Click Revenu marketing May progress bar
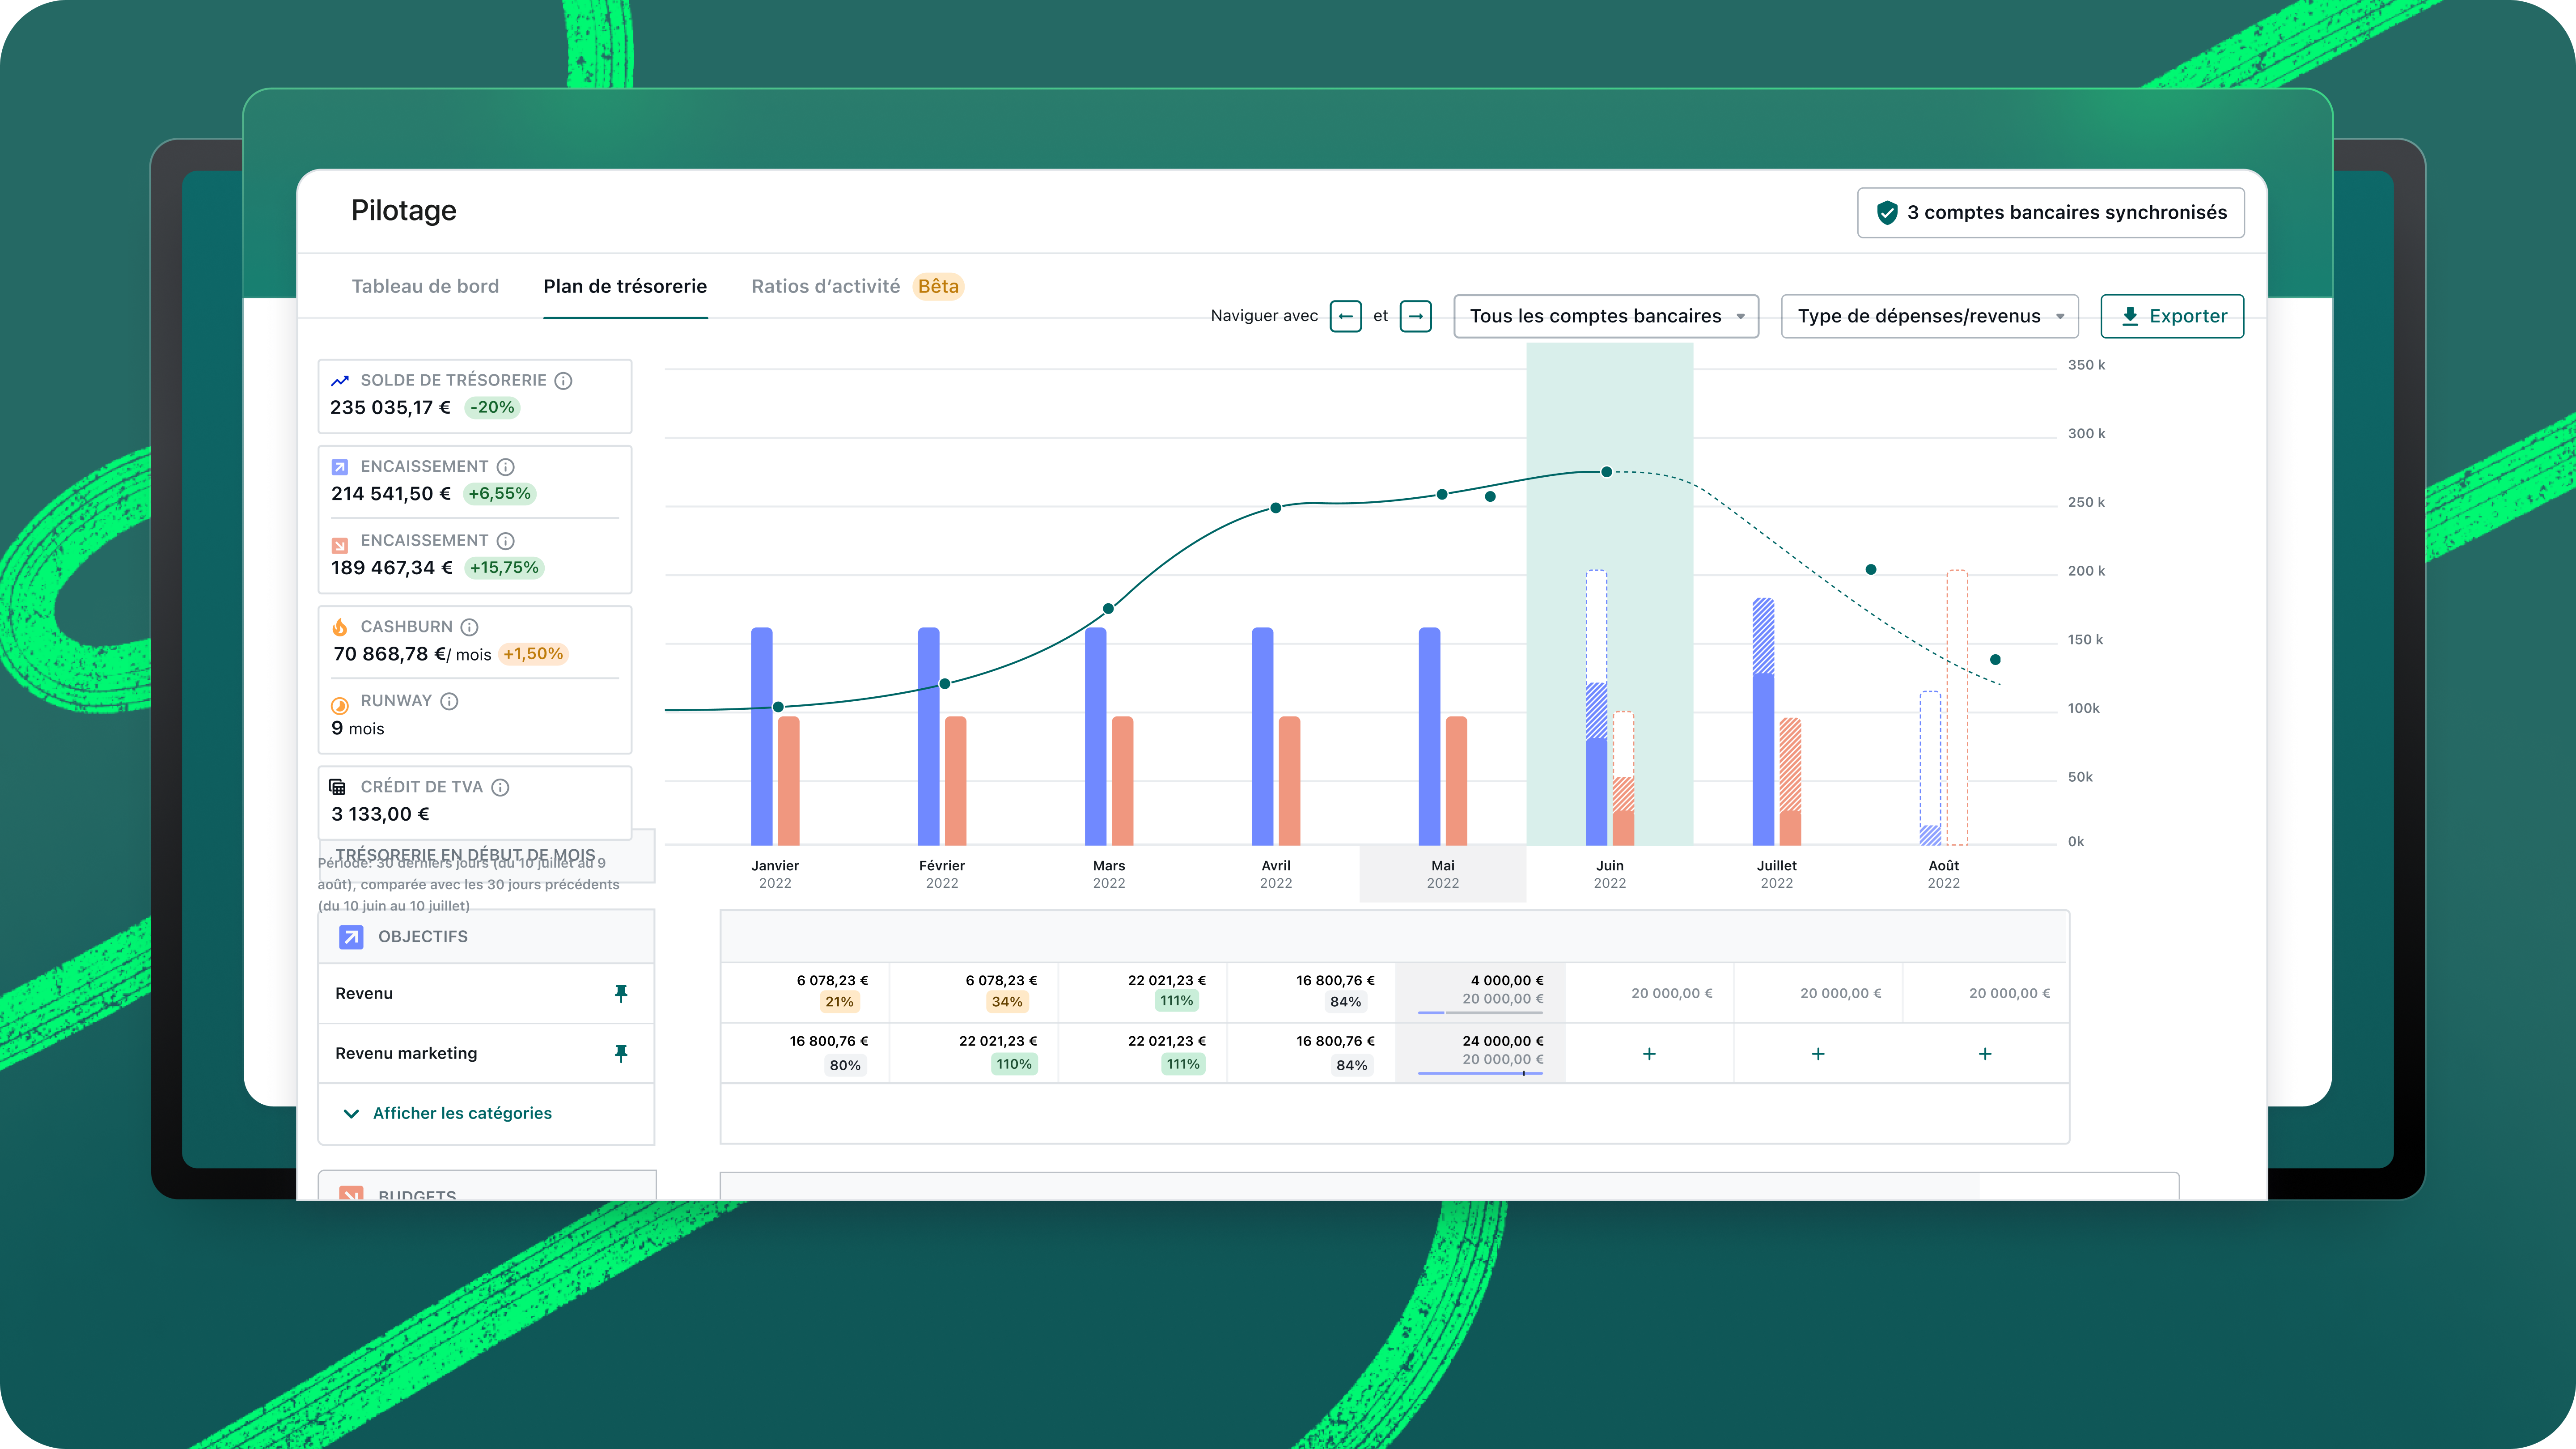 (1480, 1073)
